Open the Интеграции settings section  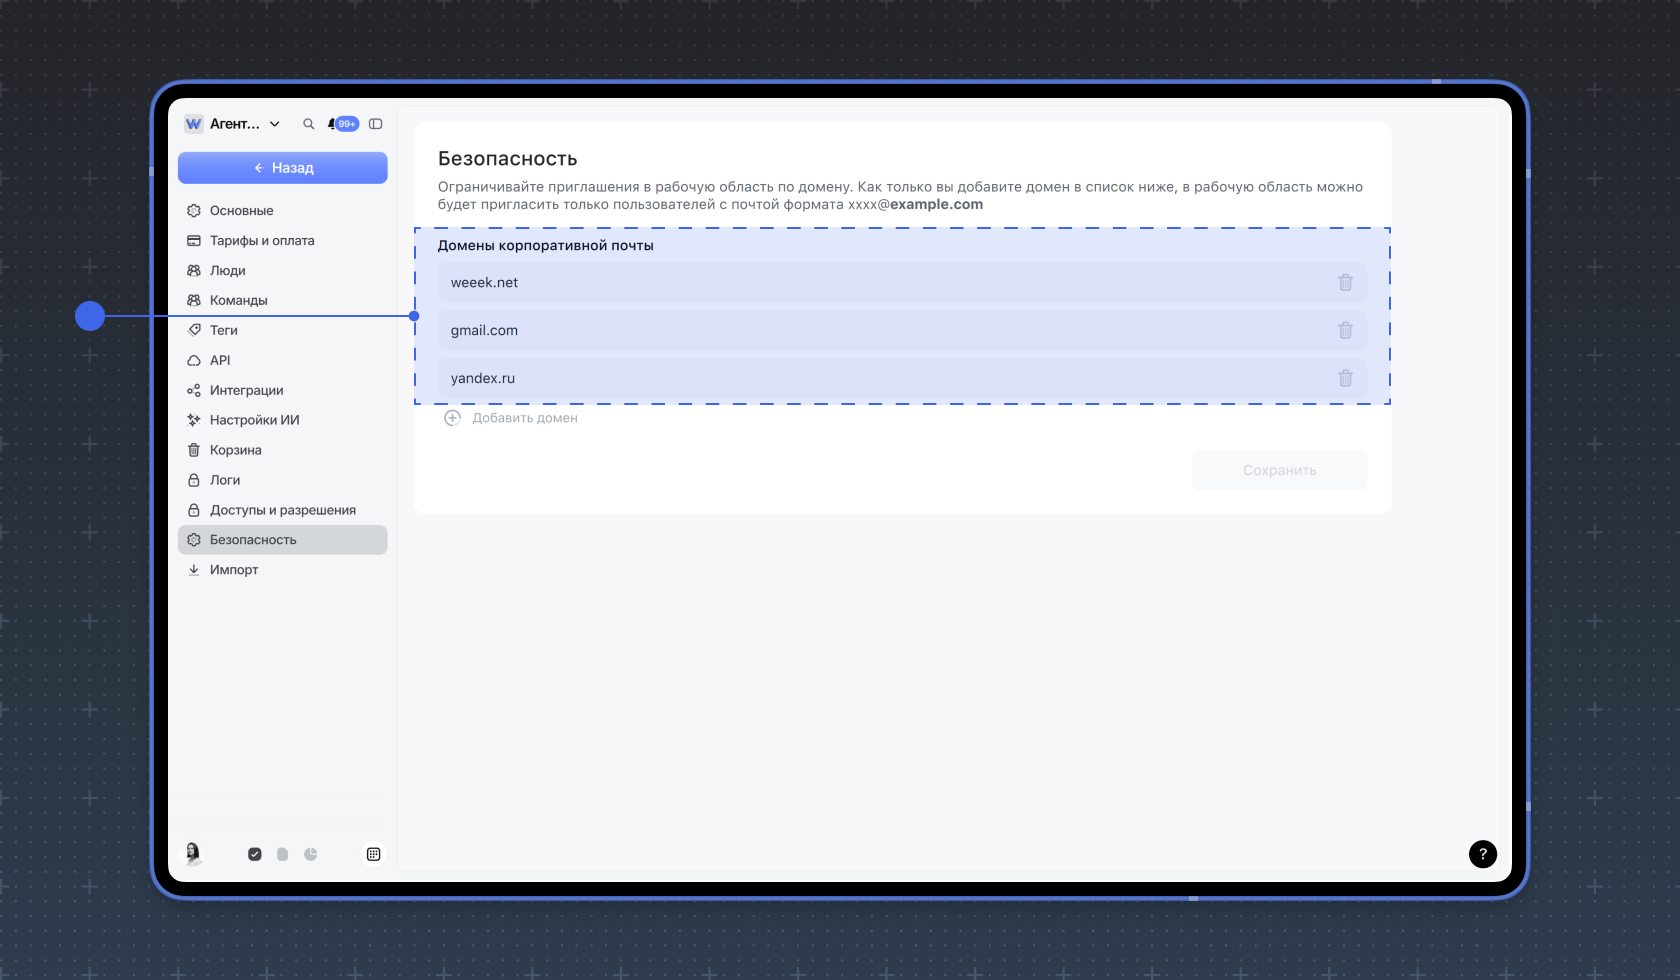coord(246,391)
